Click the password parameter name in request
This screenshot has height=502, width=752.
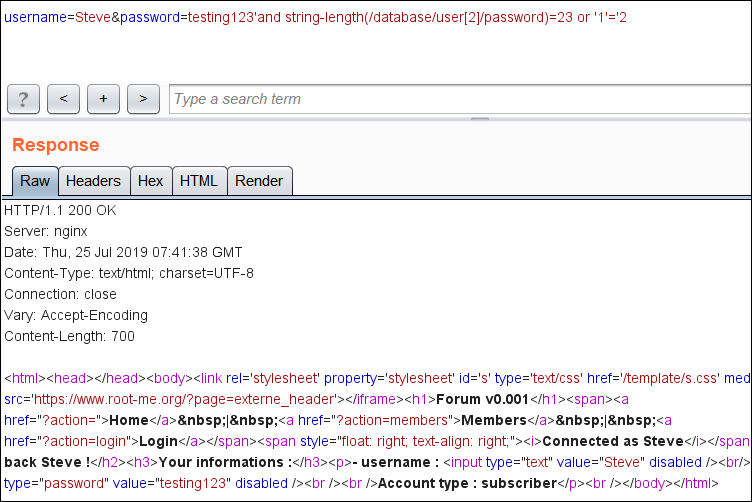click(150, 17)
